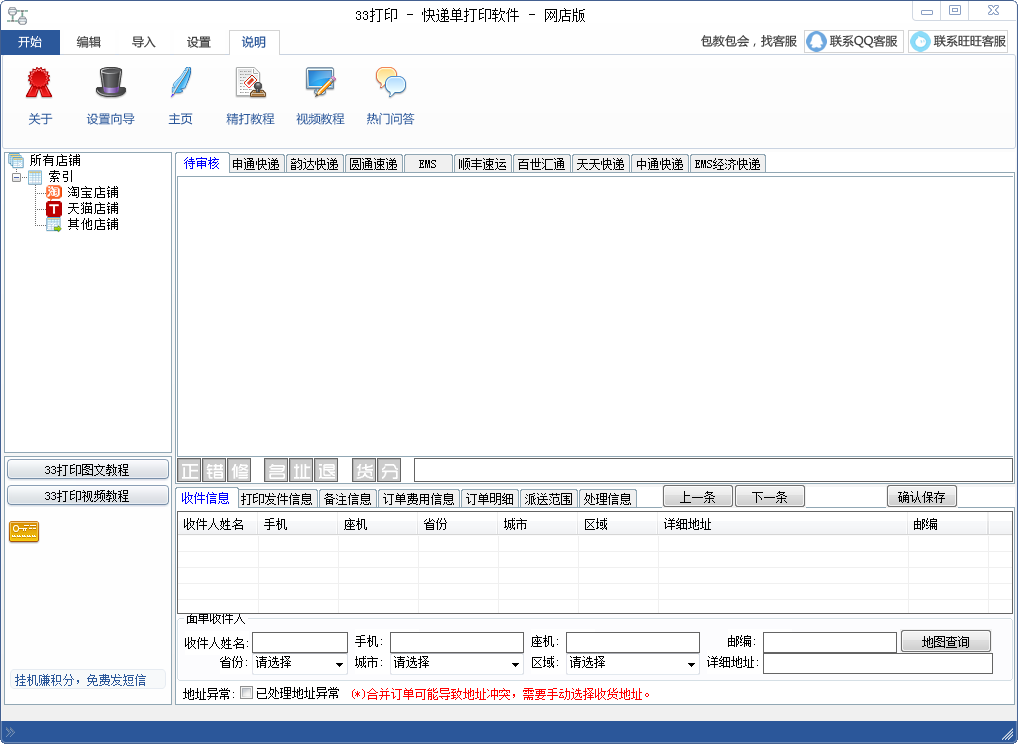Viewport: 1018px width, 744px height.
Task: Open the 城市 city dropdown
Action: tap(514, 663)
